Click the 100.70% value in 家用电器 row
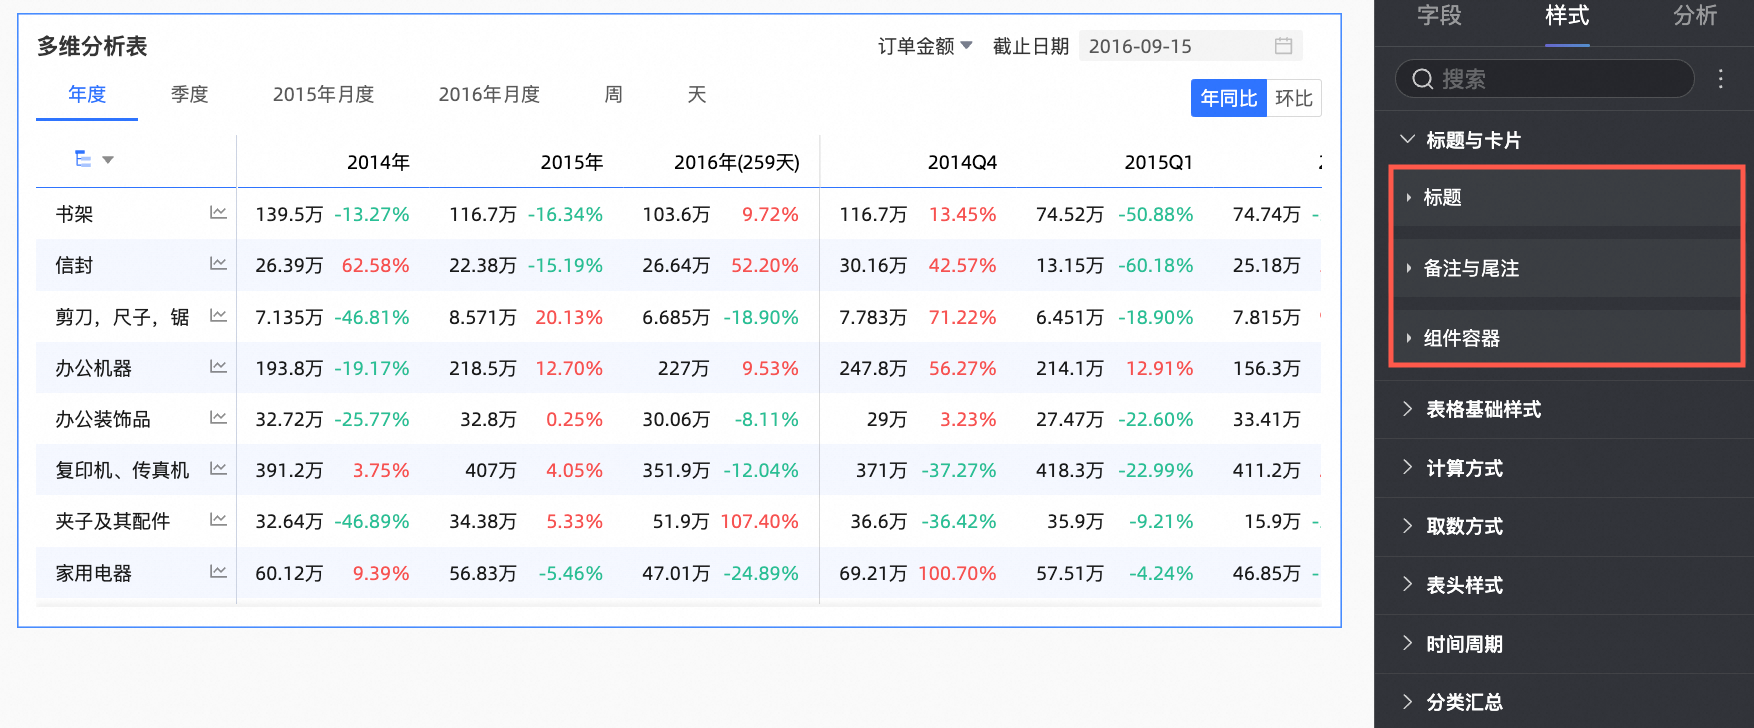1754x728 pixels. pyautogui.click(x=957, y=573)
